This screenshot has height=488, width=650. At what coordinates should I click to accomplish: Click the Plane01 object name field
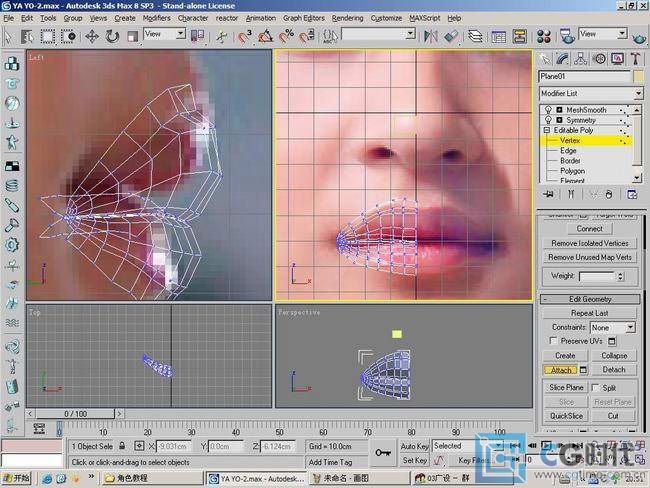[585, 77]
